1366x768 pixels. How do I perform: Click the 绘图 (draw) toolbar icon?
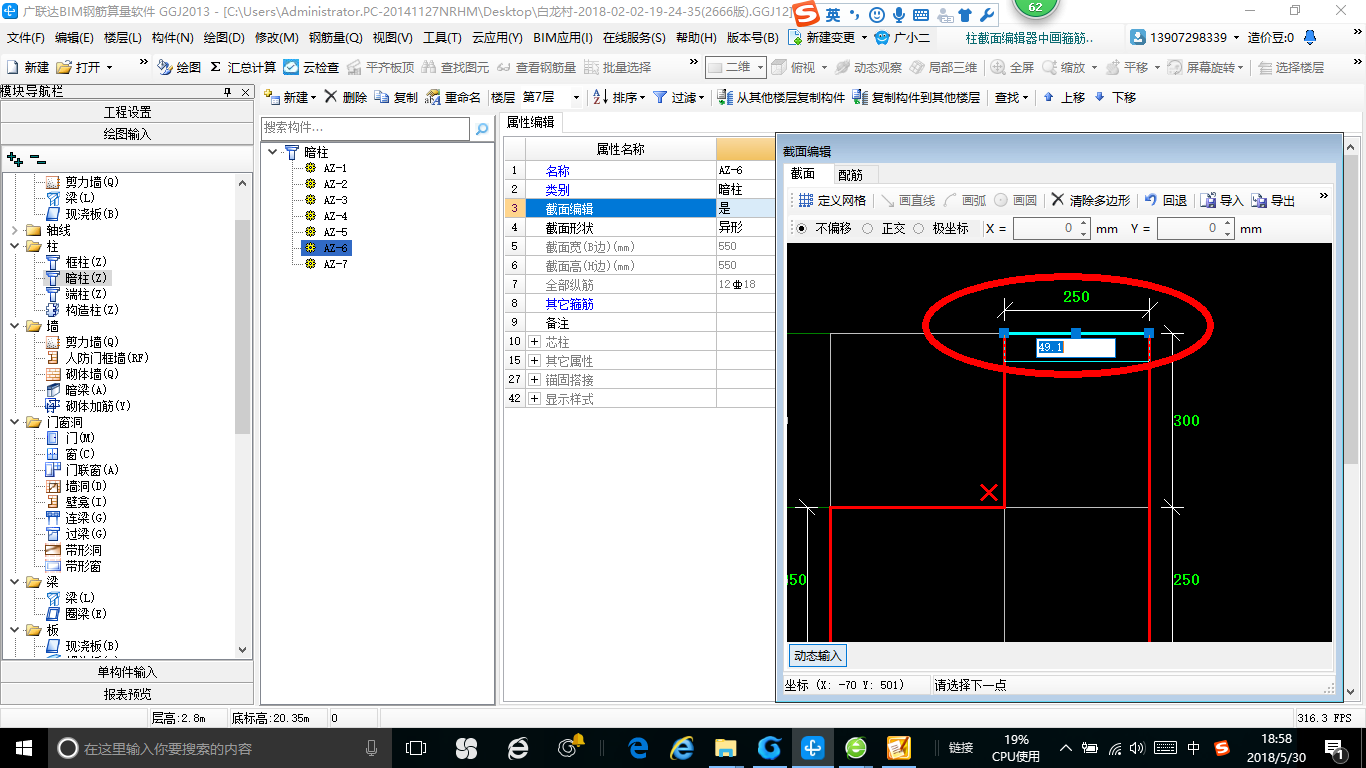(164, 67)
